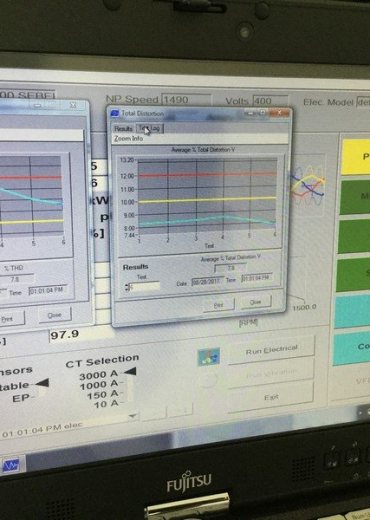The height and width of the screenshot is (520, 370).
Task: Click the Time field in the left dialog
Action: tap(48, 290)
